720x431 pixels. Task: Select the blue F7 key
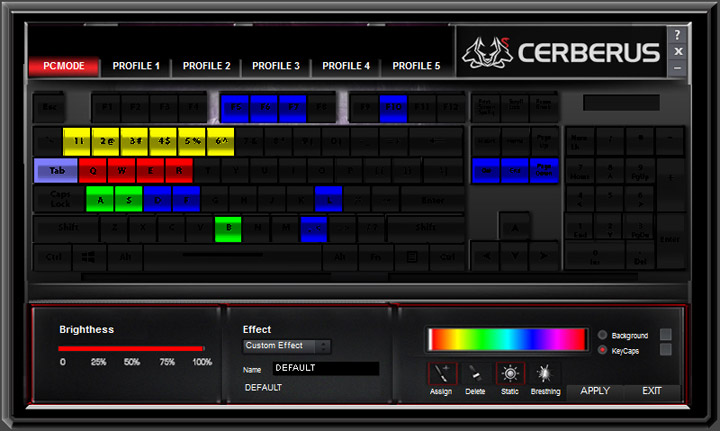pyautogui.click(x=292, y=108)
